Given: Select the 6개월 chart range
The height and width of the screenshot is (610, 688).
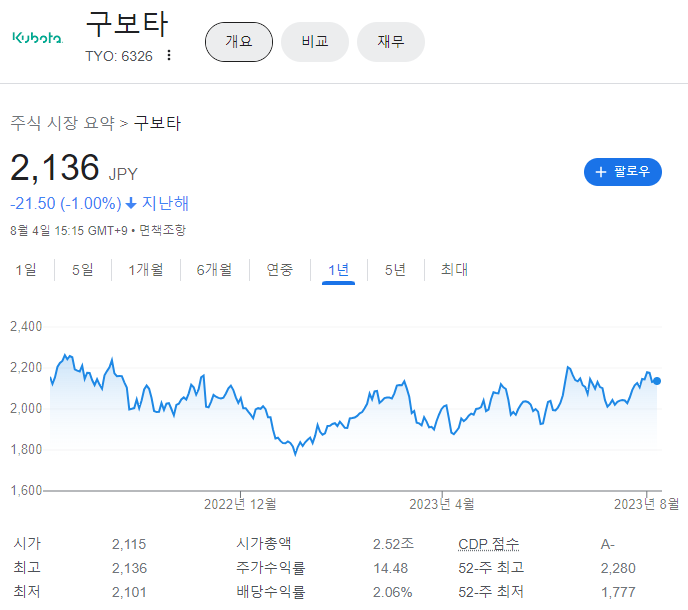Looking at the screenshot, I should (214, 269).
